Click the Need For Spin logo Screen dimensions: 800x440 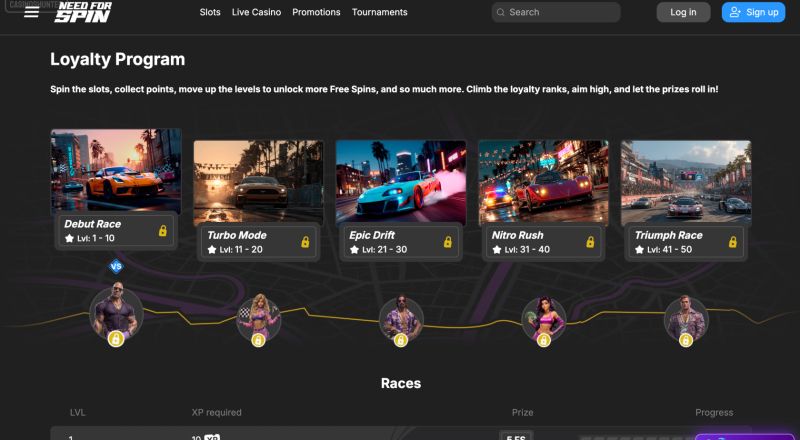pos(83,12)
